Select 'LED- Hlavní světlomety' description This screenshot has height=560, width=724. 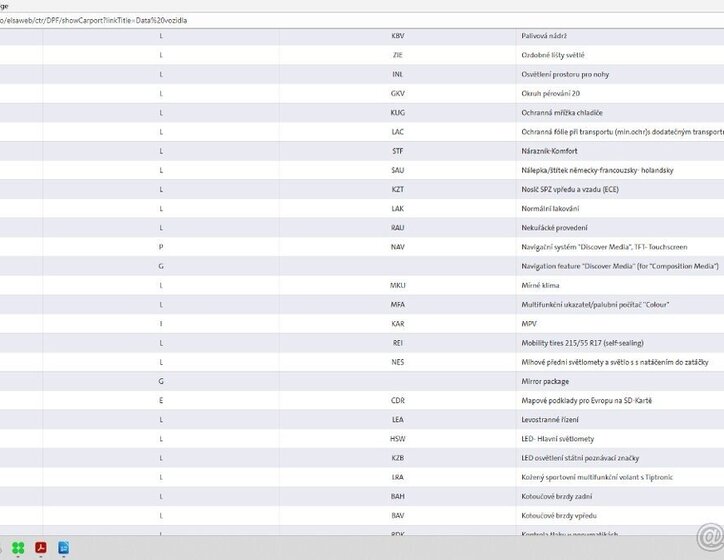(x=558, y=439)
